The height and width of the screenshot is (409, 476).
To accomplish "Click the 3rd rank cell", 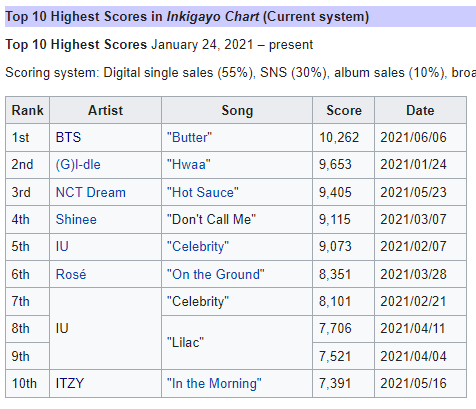I will (x=28, y=192).
